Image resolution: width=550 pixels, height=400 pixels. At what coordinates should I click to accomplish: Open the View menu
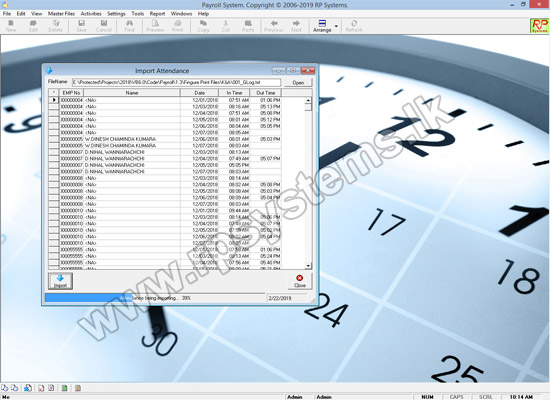point(36,14)
